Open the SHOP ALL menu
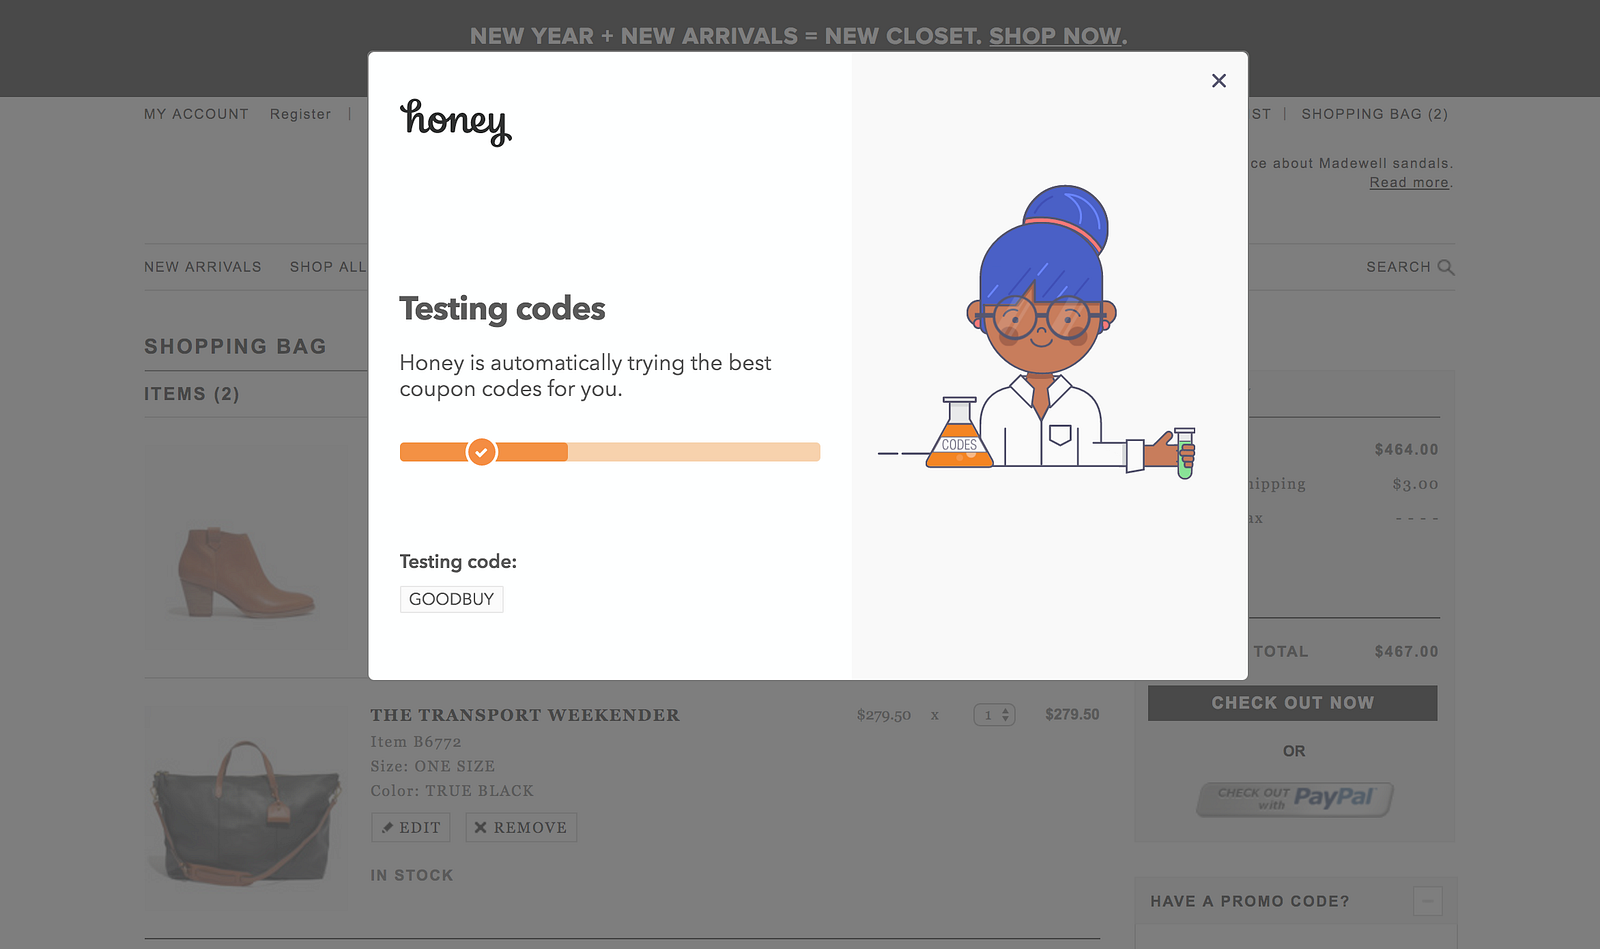 328,267
